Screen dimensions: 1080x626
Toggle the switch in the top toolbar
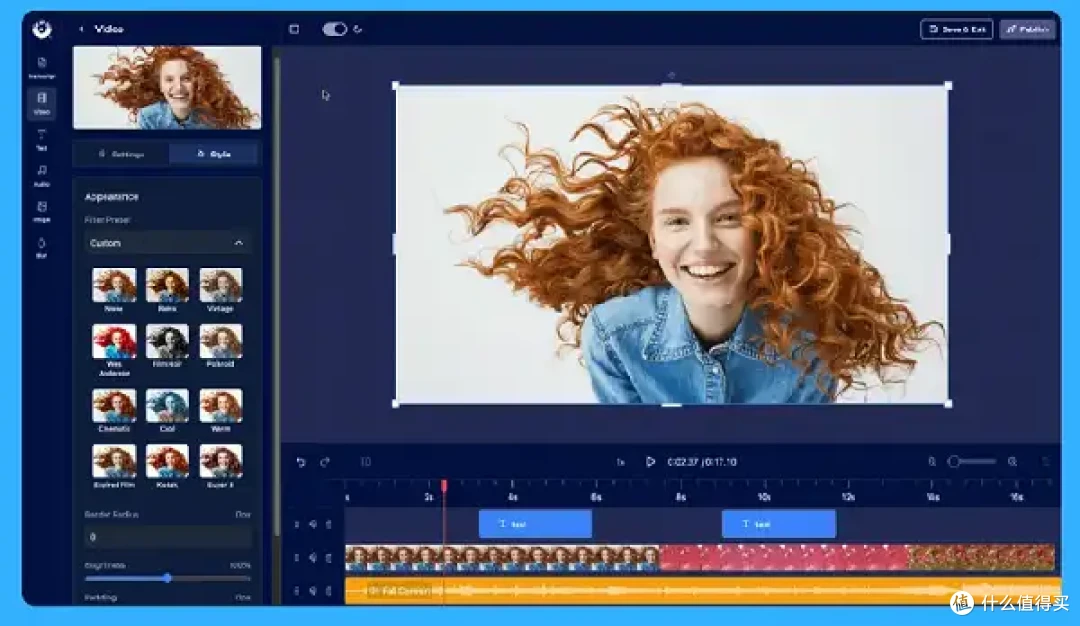(335, 29)
